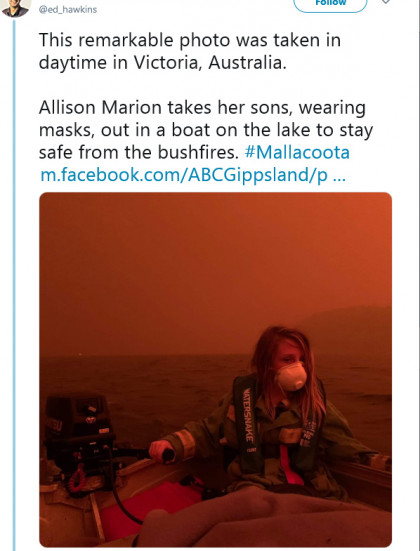
Task: Click the Watersnake life jacket label
Action: 248,415
